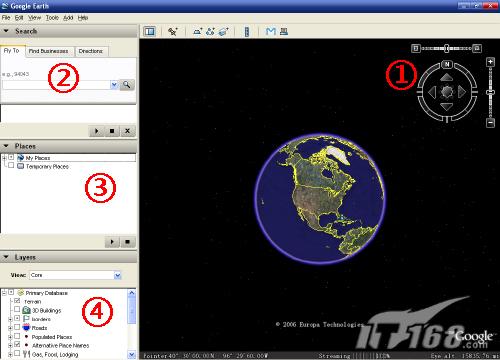Uncheck the Terrain layer checkbox

tap(17, 301)
